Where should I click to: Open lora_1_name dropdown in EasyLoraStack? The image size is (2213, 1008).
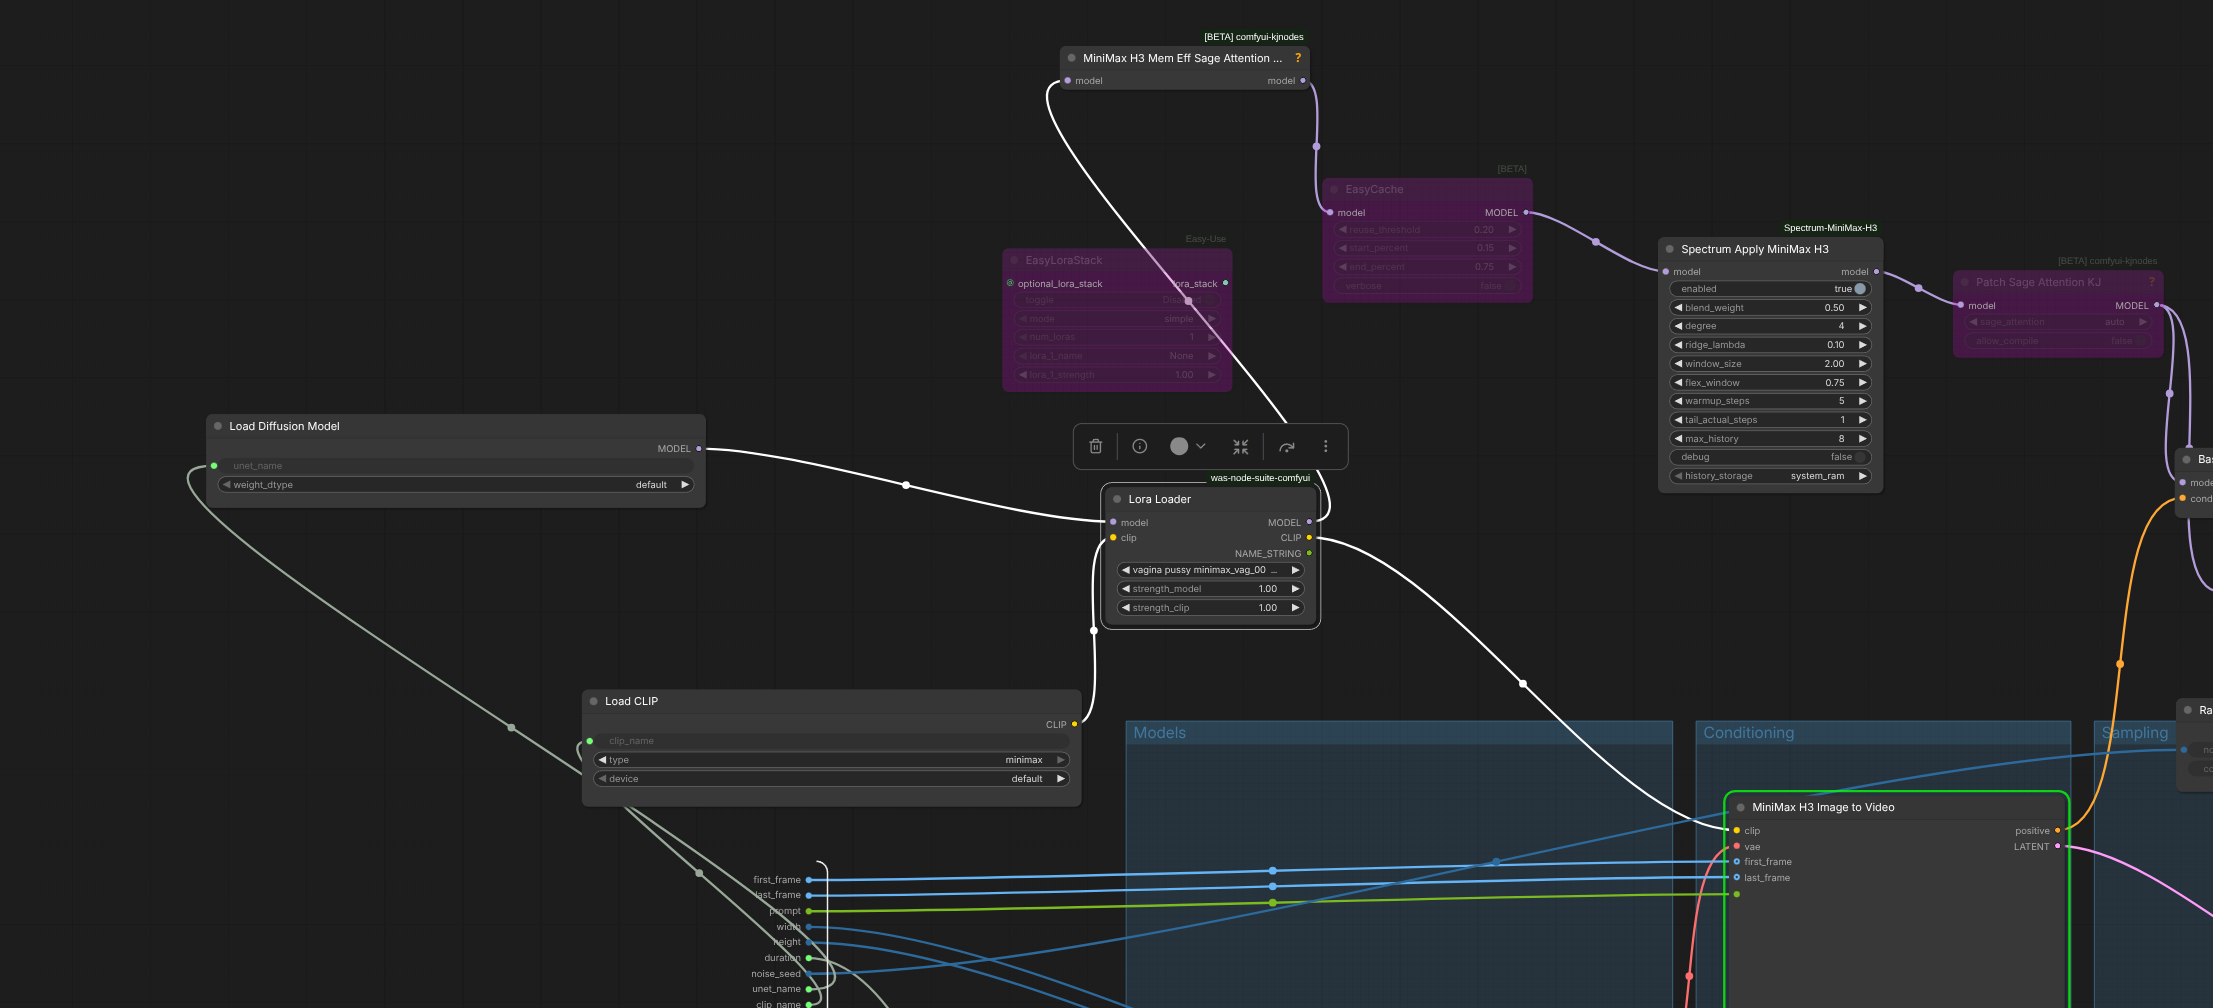coord(1116,356)
